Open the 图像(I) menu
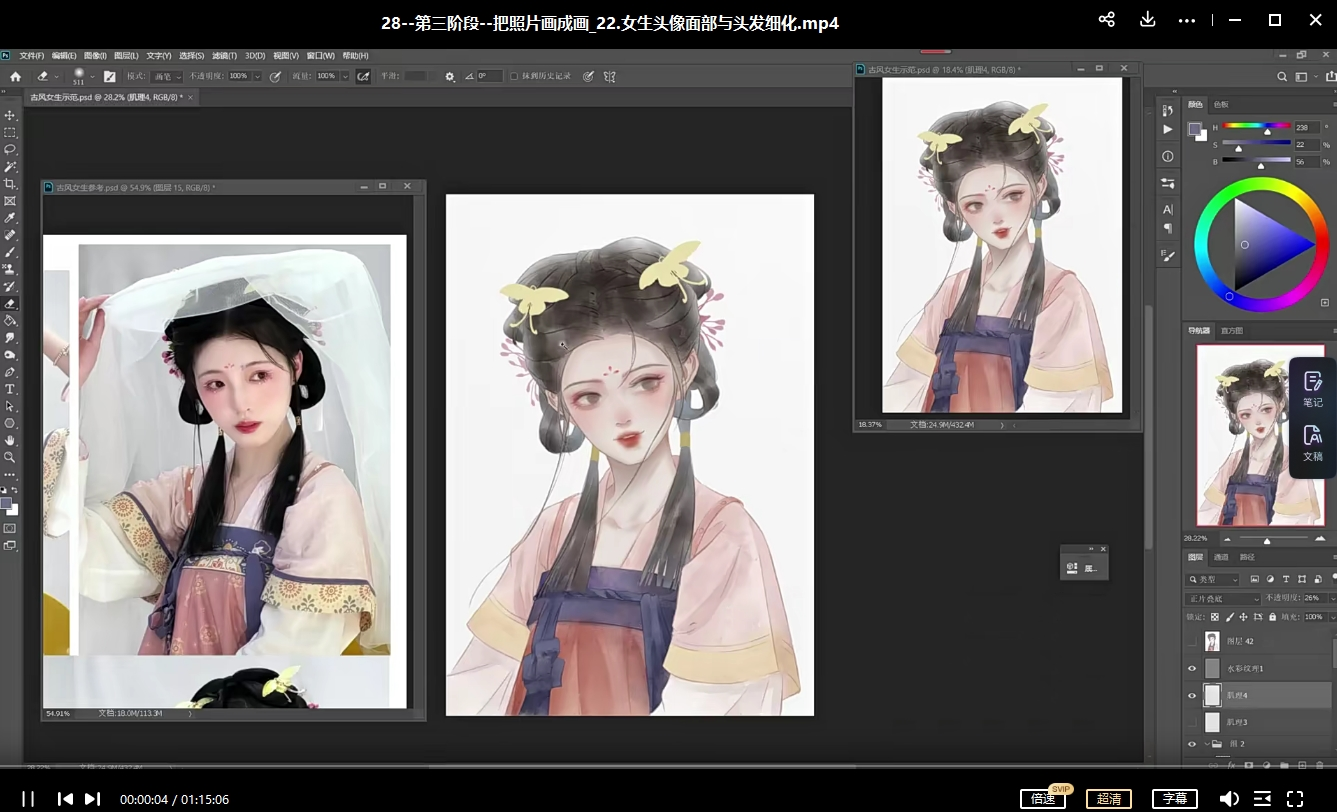 95,56
